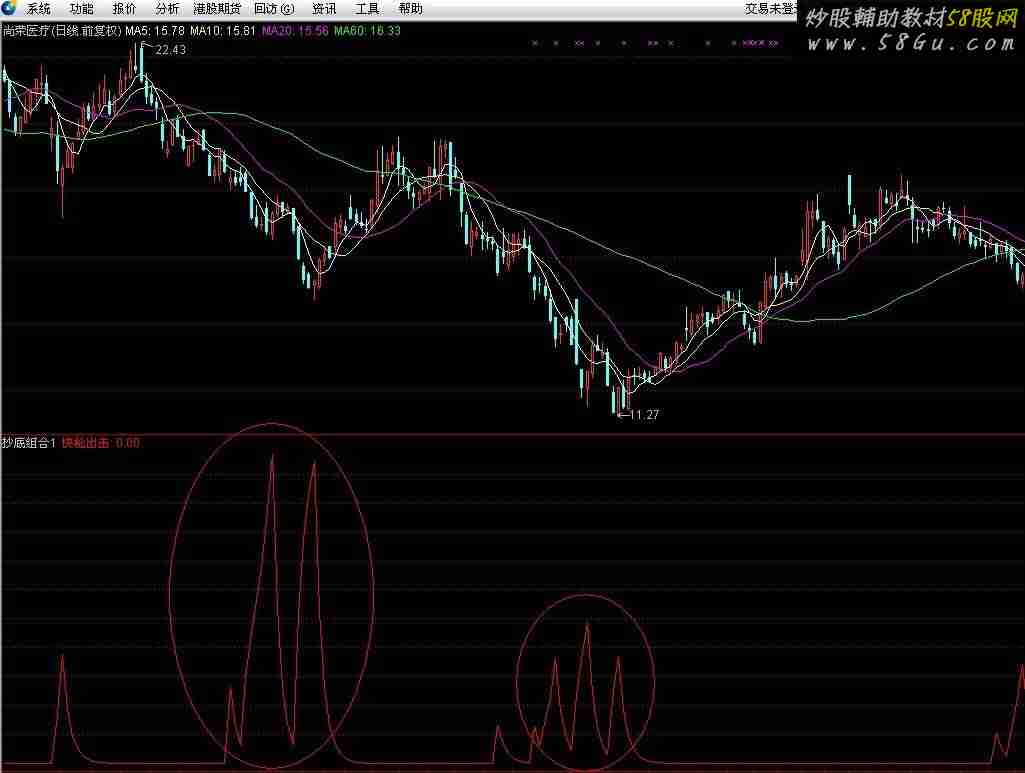Viewport: 1025px width, 773px height.
Task: Click the 抄底组合1 indicator name
Action: point(29,442)
